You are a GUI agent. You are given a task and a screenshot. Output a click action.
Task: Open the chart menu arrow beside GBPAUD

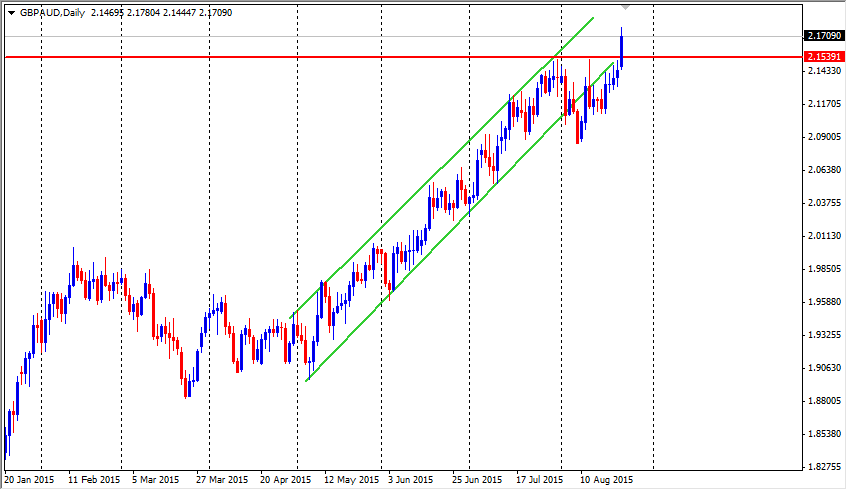pyautogui.click(x=11, y=13)
